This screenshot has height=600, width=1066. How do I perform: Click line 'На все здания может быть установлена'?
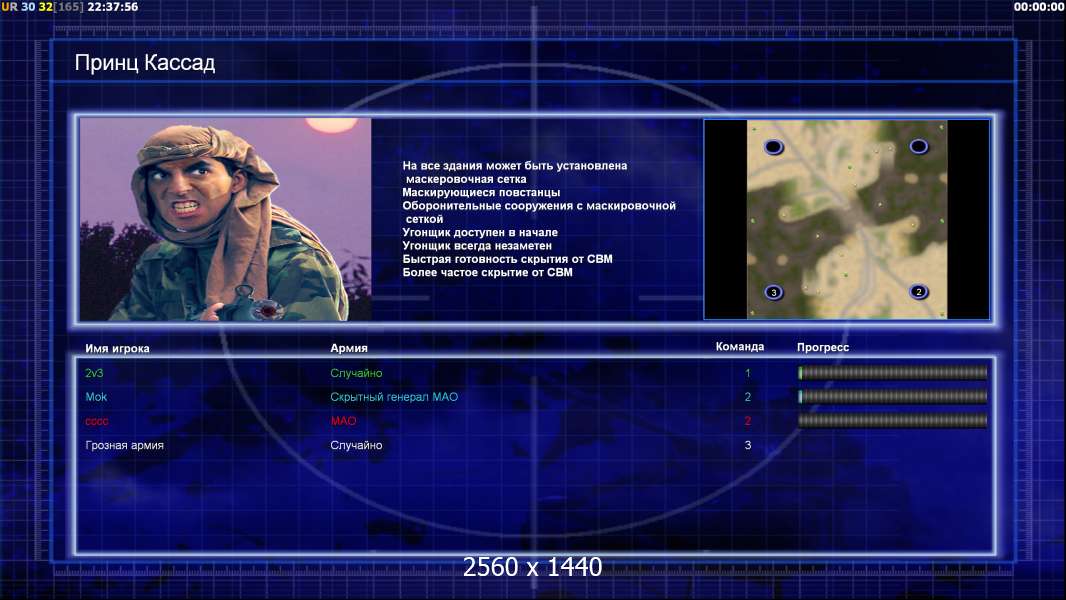515,166
